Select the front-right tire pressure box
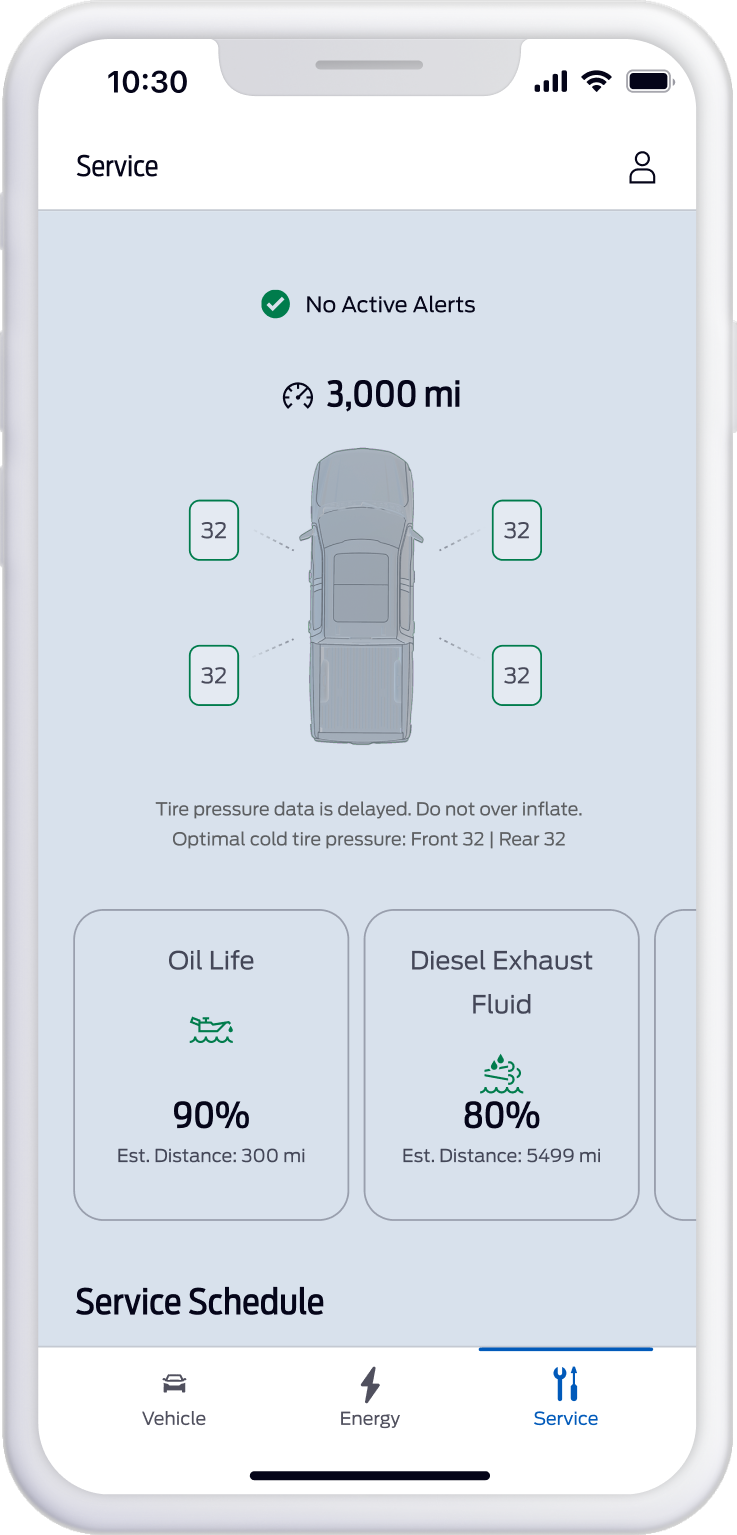The width and height of the screenshot is (737, 1535). [517, 530]
